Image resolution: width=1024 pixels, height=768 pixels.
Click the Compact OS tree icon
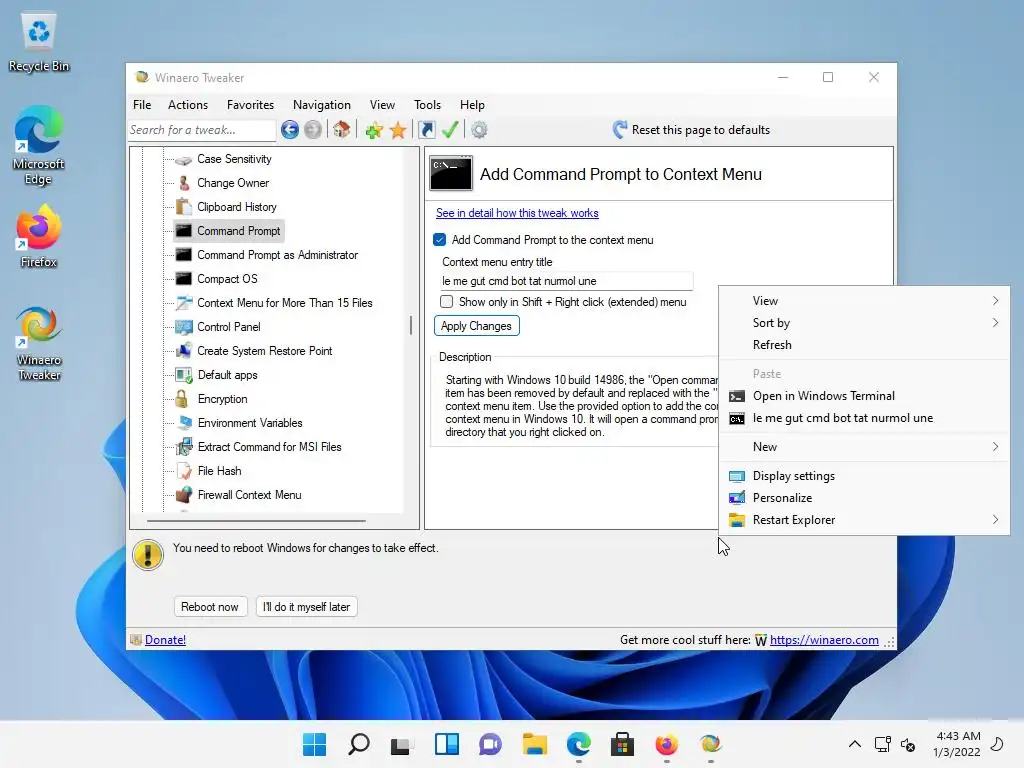(x=184, y=279)
